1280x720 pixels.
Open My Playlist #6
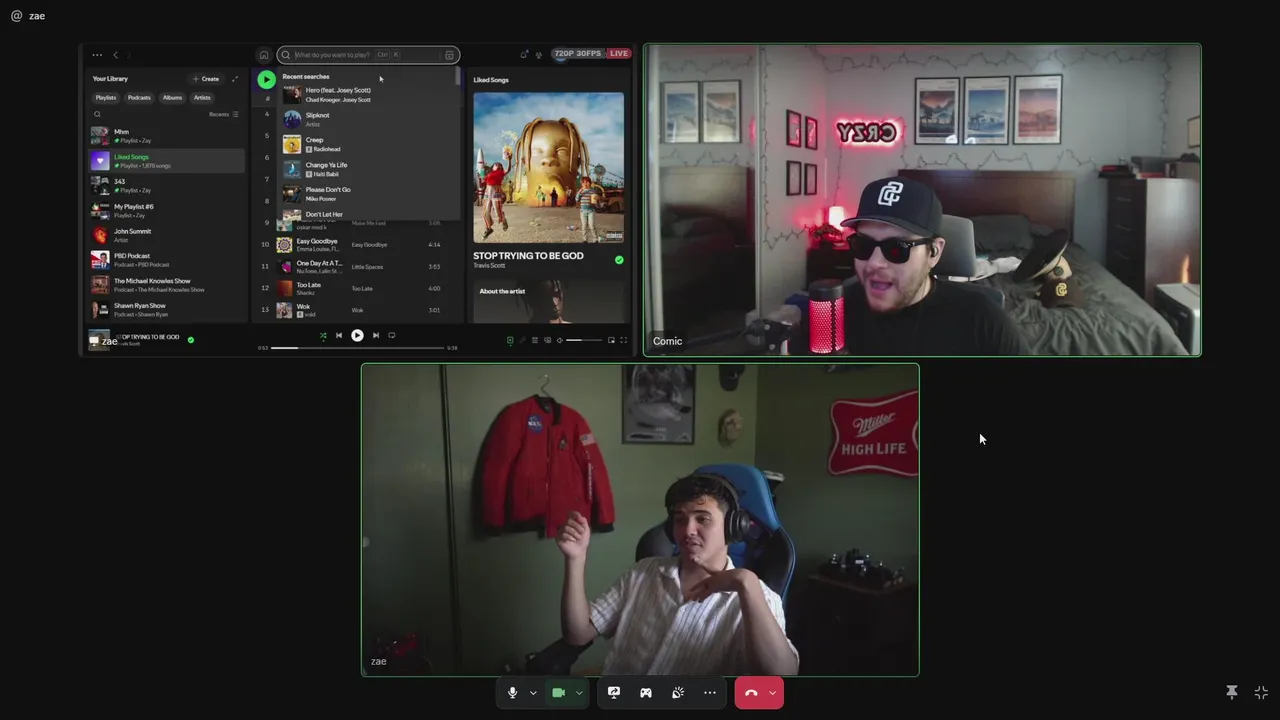click(x=166, y=210)
